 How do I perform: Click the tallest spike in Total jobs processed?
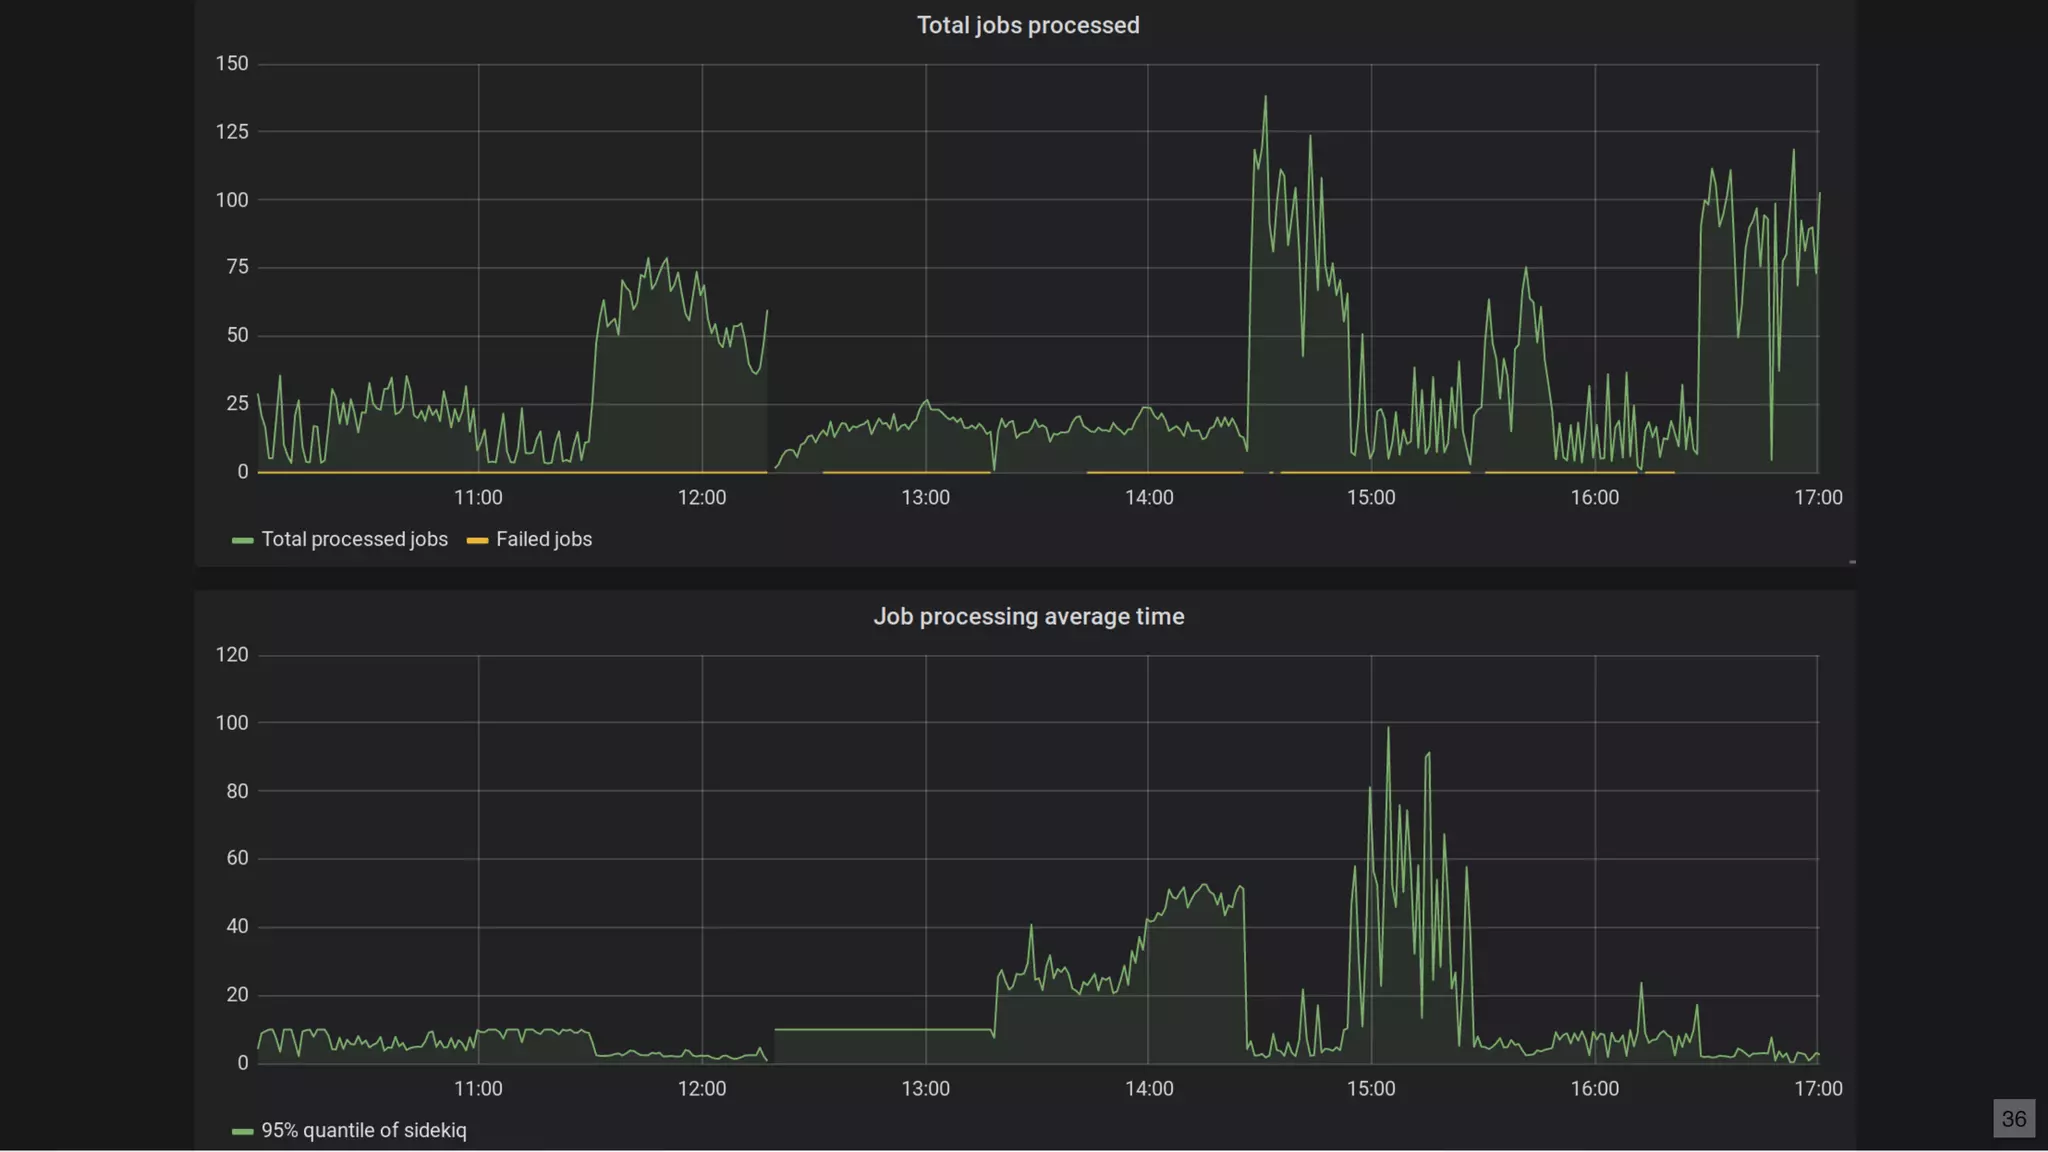click(1265, 98)
